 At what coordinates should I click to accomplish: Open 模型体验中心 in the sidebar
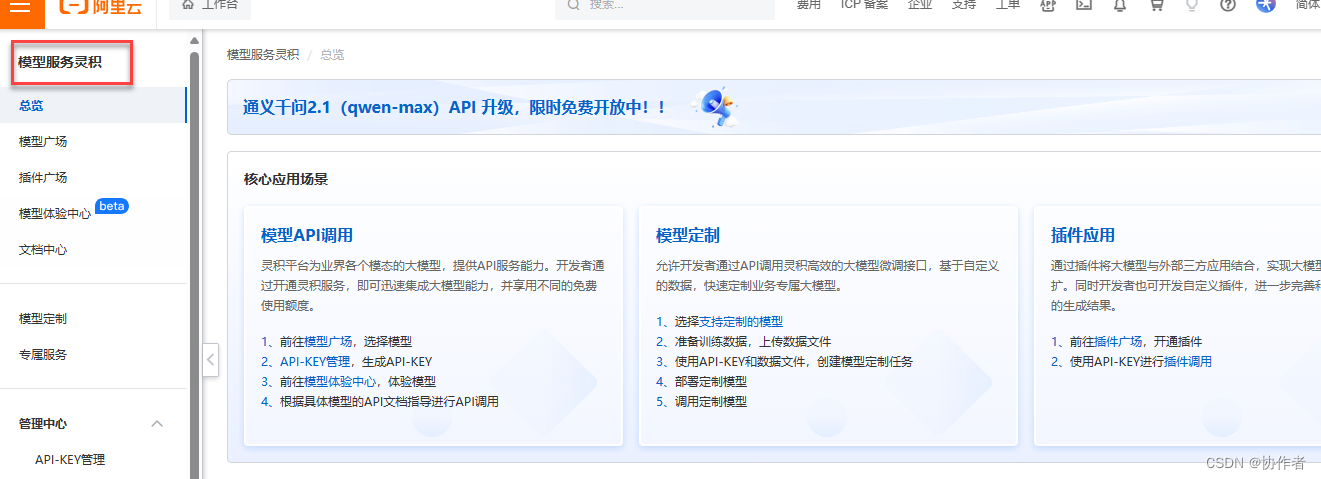click(x=55, y=214)
